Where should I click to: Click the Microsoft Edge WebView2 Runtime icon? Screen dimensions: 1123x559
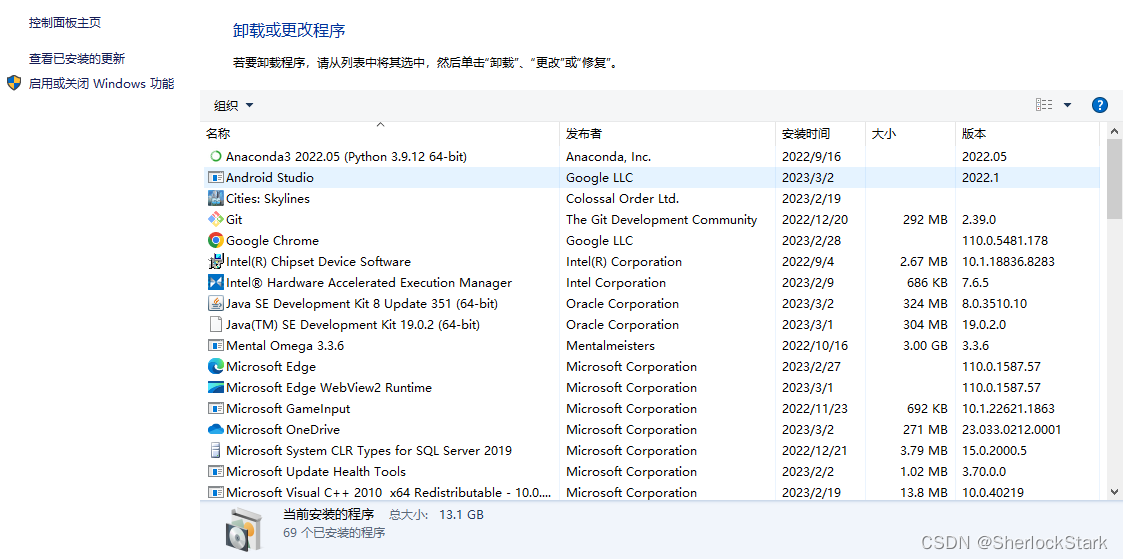[x=215, y=387]
